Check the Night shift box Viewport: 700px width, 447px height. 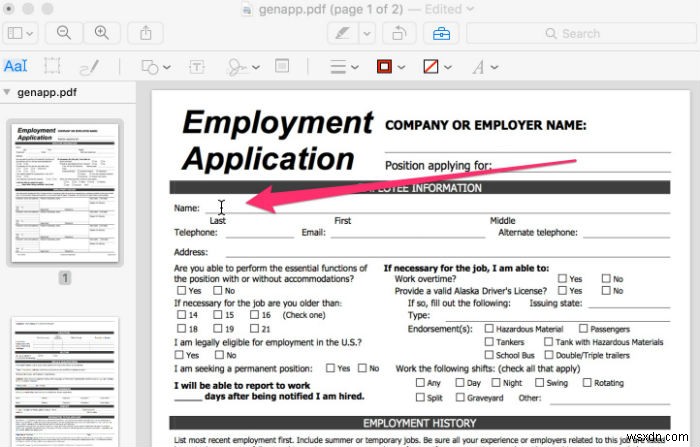click(x=496, y=382)
